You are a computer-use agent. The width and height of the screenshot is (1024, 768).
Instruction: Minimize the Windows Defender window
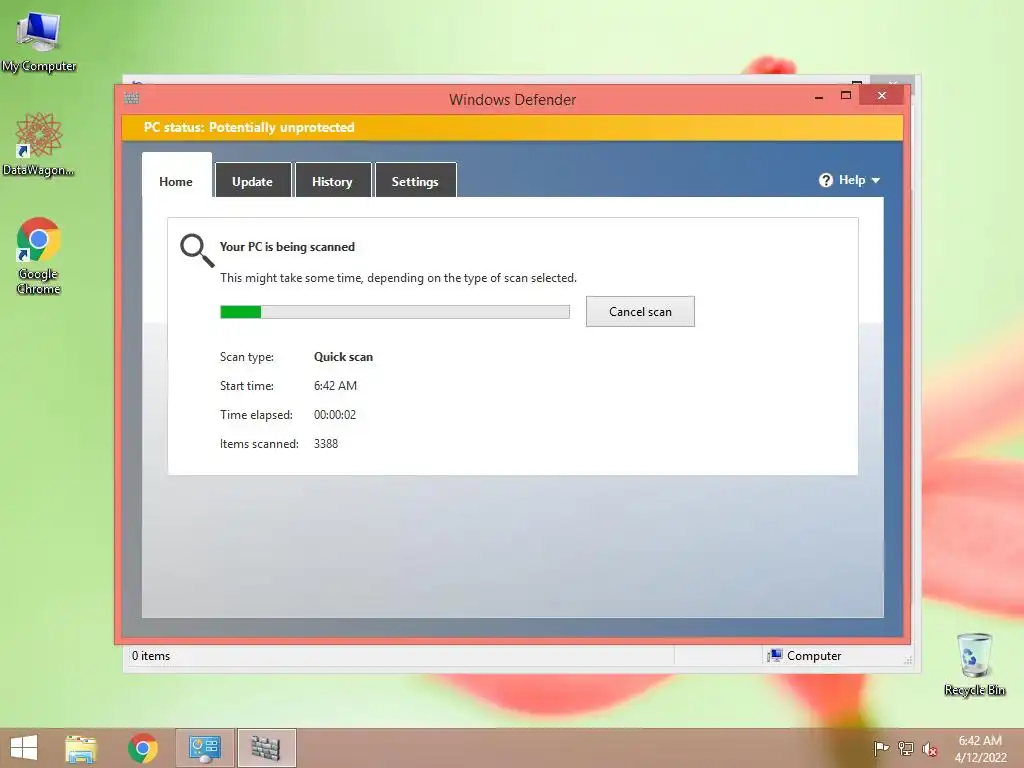[x=819, y=97]
